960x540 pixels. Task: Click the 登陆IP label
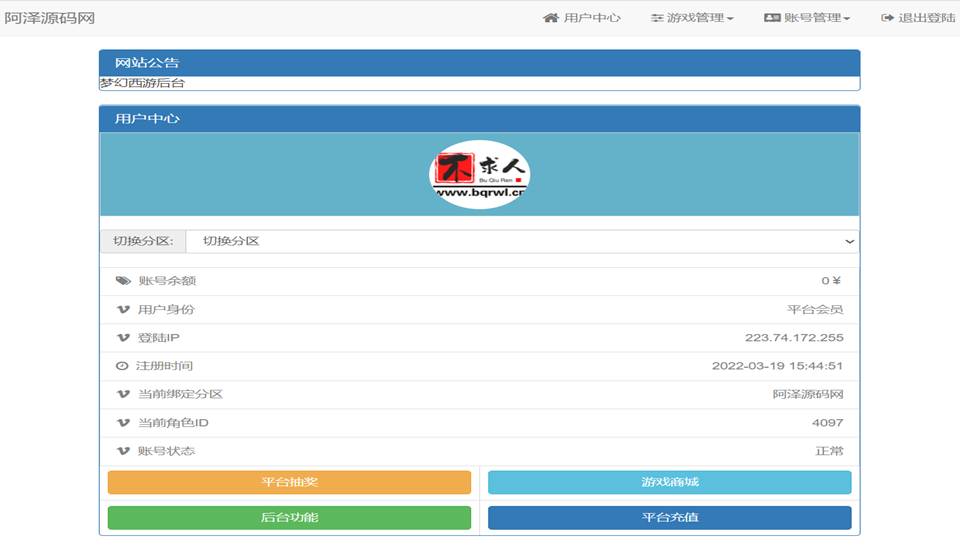click(159, 337)
